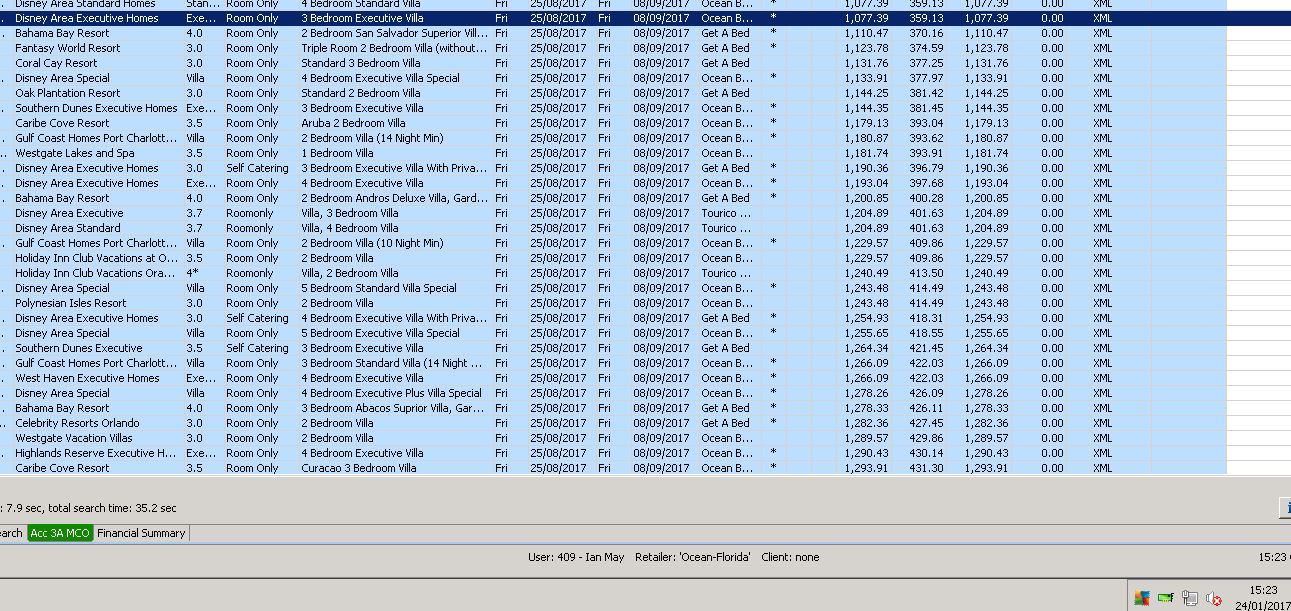Select Holiday Inn Club Vacations at O... row
Viewport: 1291px width, 611px height.
click(x=613, y=258)
